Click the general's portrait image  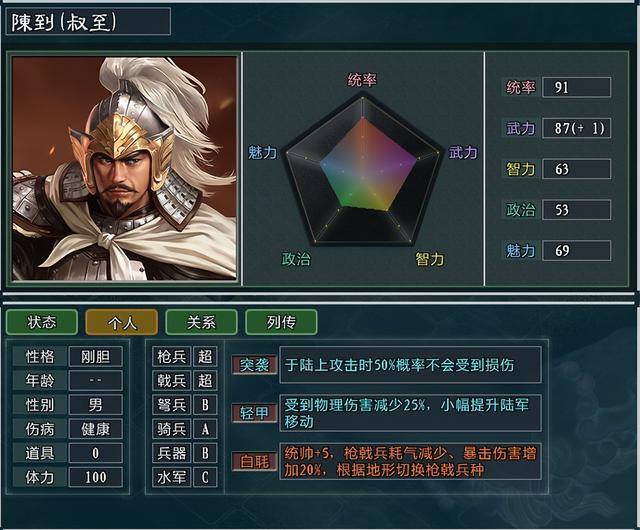tap(124, 168)
